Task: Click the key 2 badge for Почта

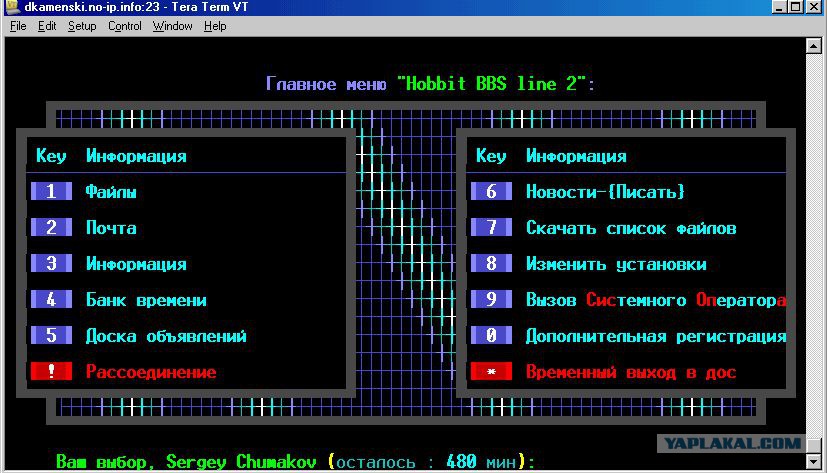Action: coord(51,227)
